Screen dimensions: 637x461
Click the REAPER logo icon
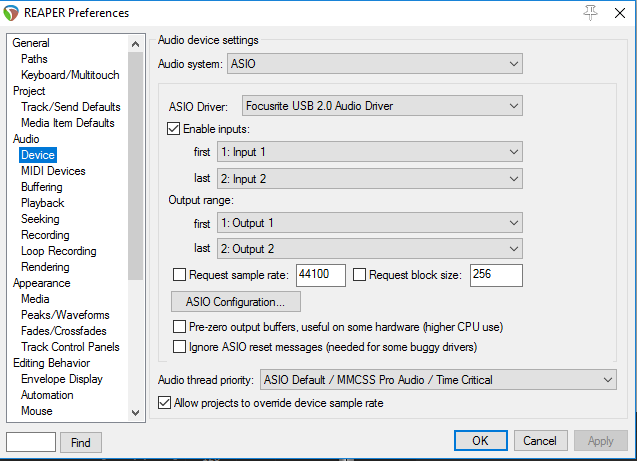tap(11, 13)
